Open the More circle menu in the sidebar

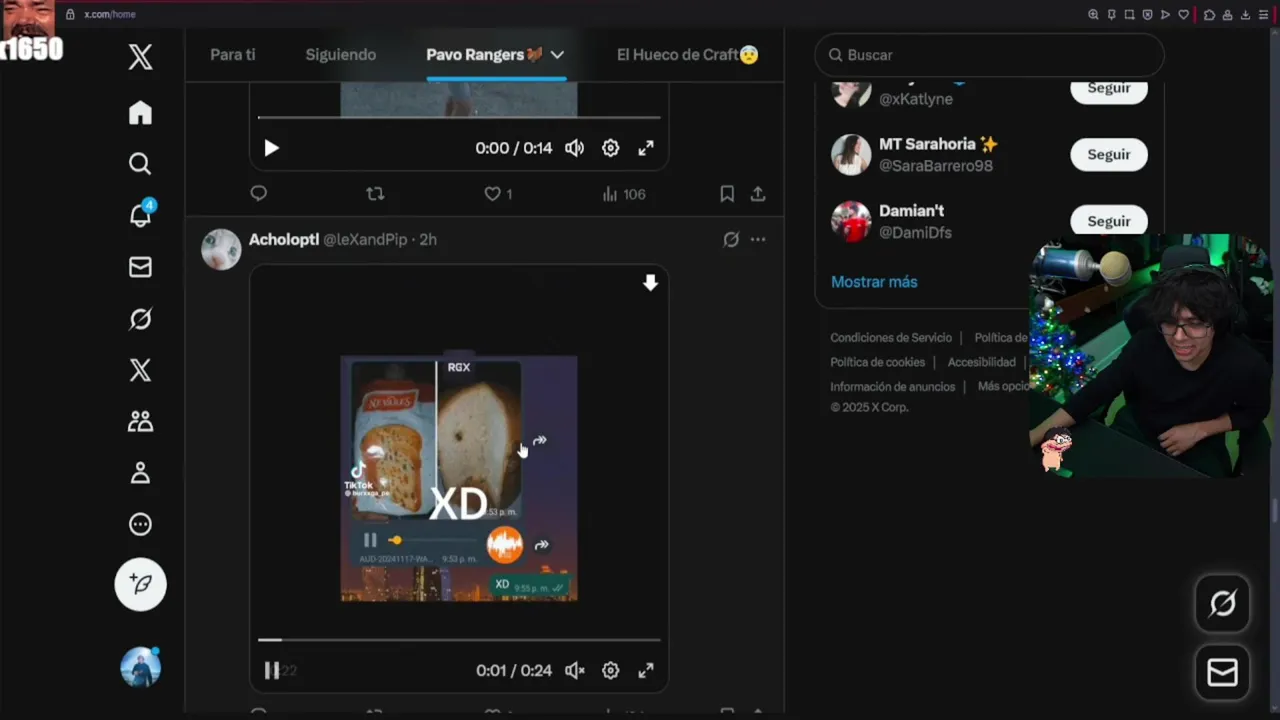[x=140, y=524]
